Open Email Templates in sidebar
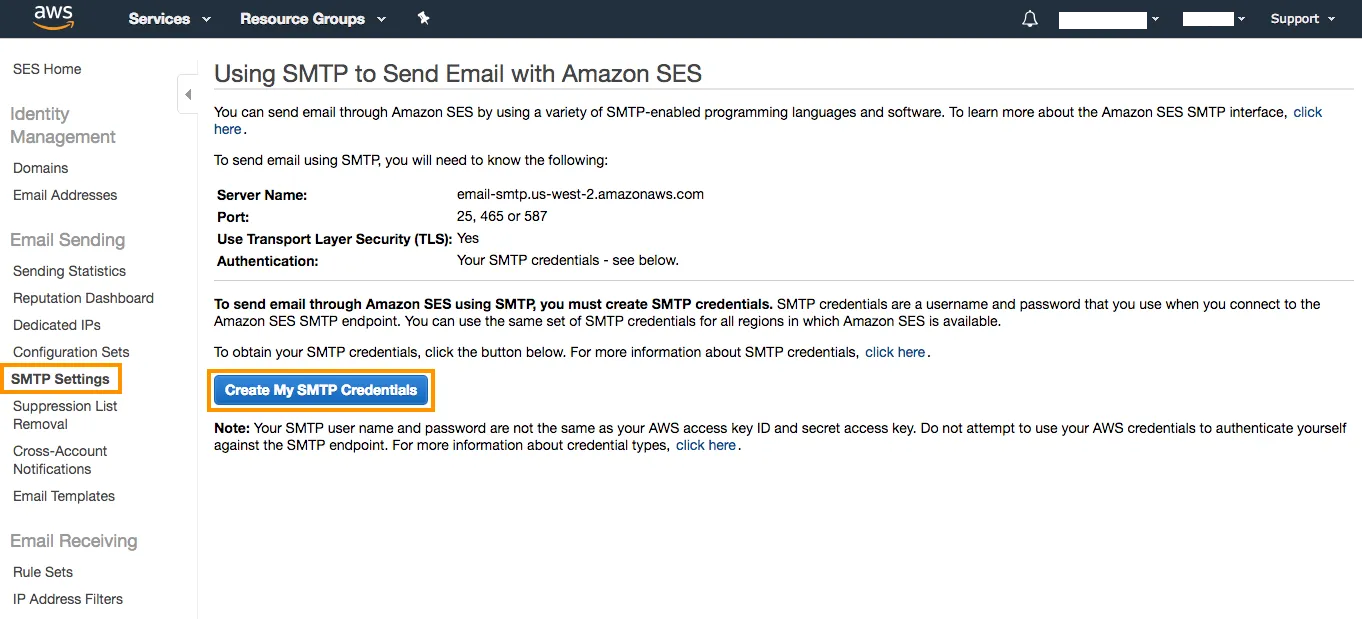This screenshot has width=1362, height=619. 64,496
